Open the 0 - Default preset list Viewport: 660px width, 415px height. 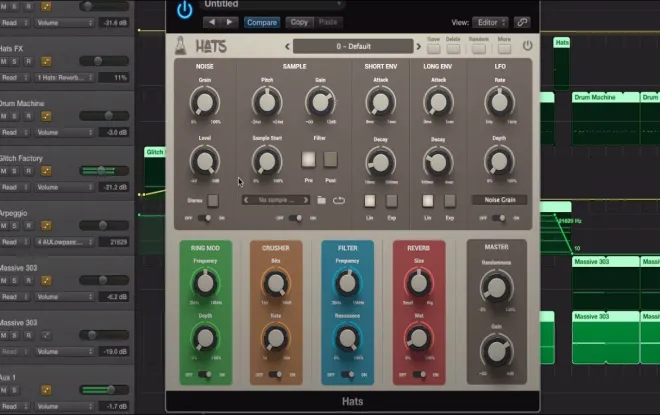pos(353,46)
